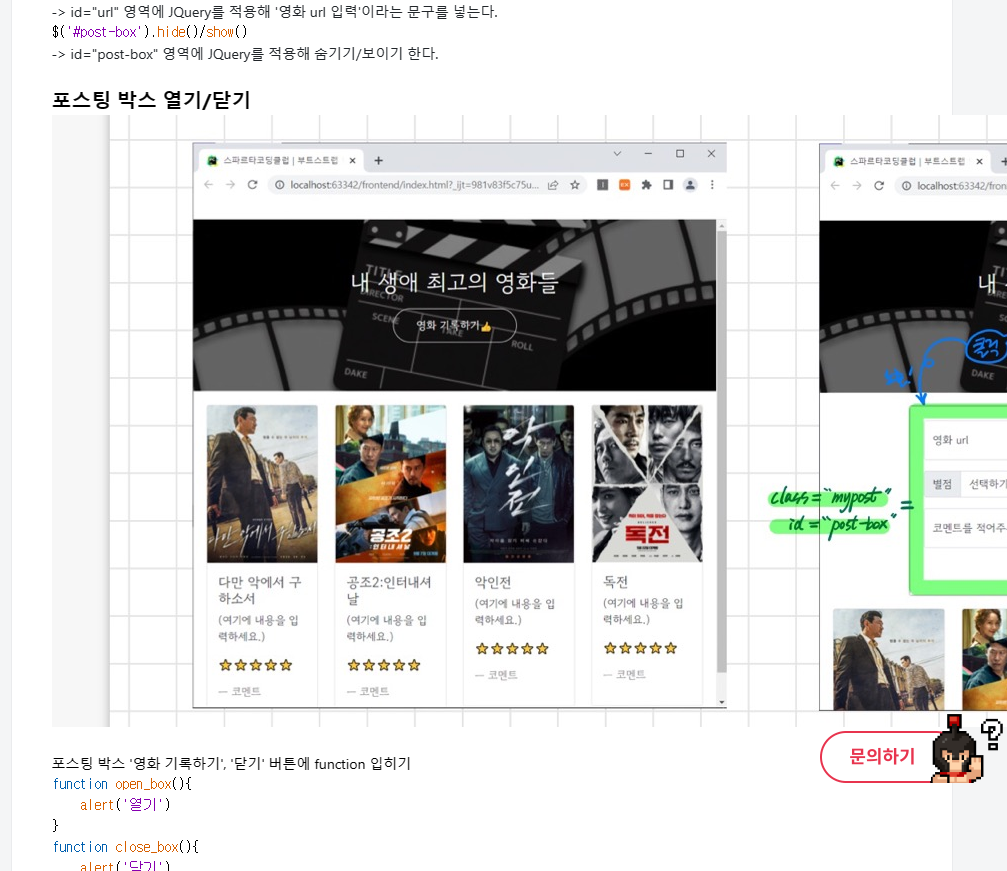Click the — 코멘트 text under 악인전
Image resolution: width=1007 pixels, height=871 pixels.
496,674
